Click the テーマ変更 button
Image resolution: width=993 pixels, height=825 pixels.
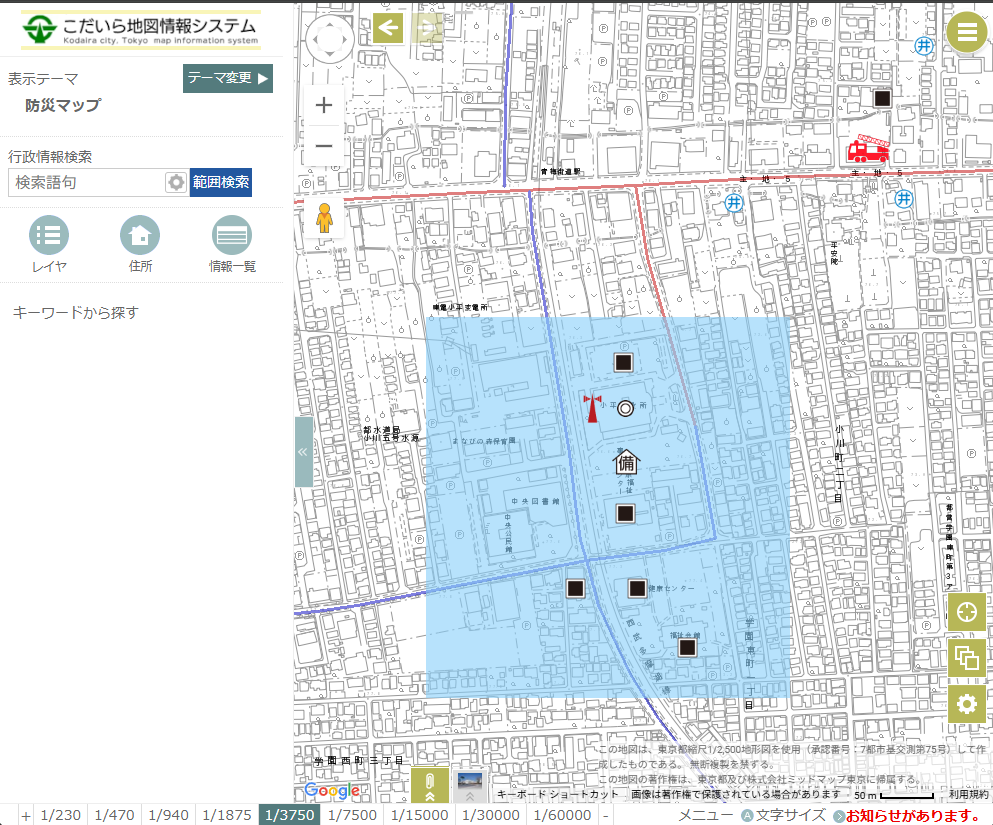pyautogui.click(x=228, y=78)
